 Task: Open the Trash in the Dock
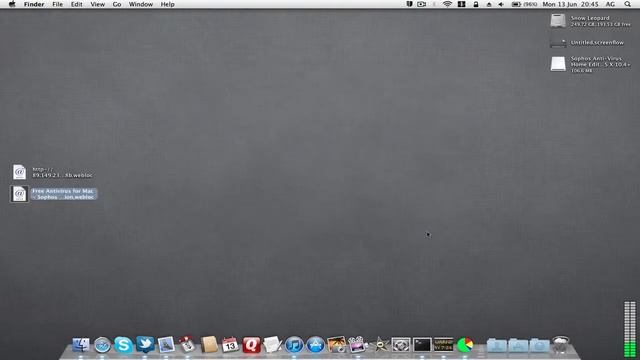pyautogui.click(x=560, y=345)
